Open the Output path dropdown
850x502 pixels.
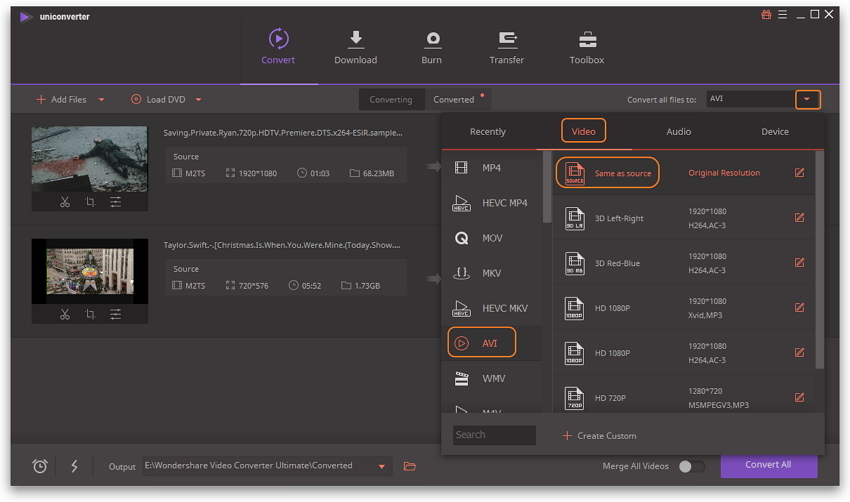coord(382,466)
